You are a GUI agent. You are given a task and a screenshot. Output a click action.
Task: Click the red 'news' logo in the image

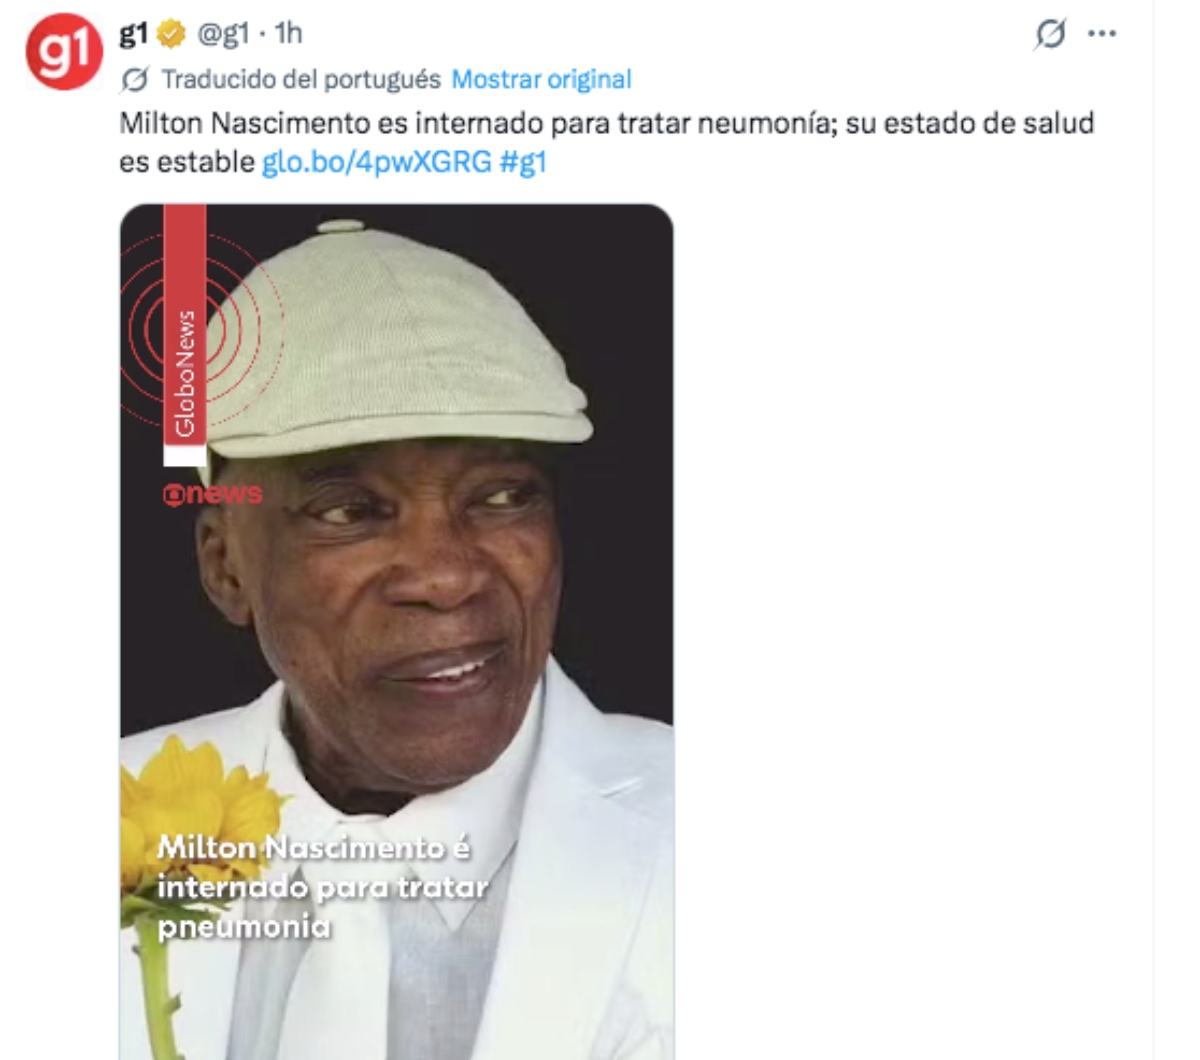click(213, 494)
